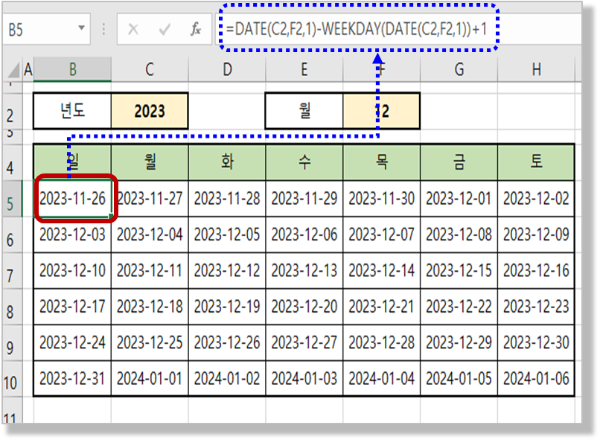Click the cell 2024-01-01
Screen dimensions: 600x441
coord(150,379)
